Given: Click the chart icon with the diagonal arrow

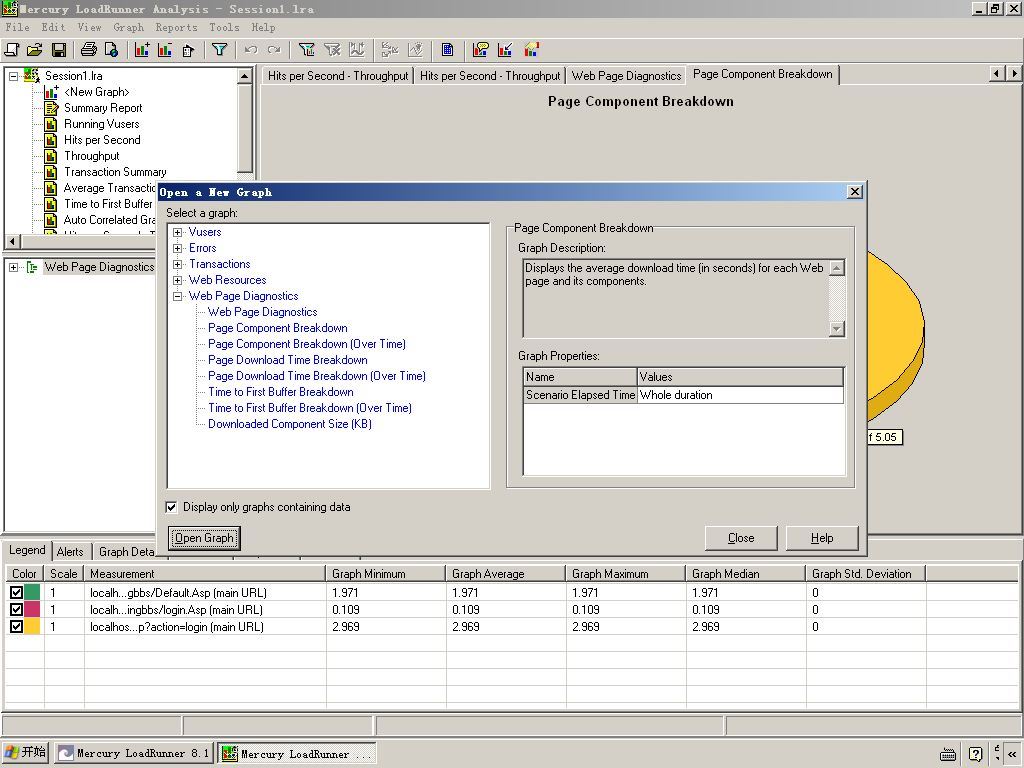Looking at the screenshot, I should (x=505, y=50).
